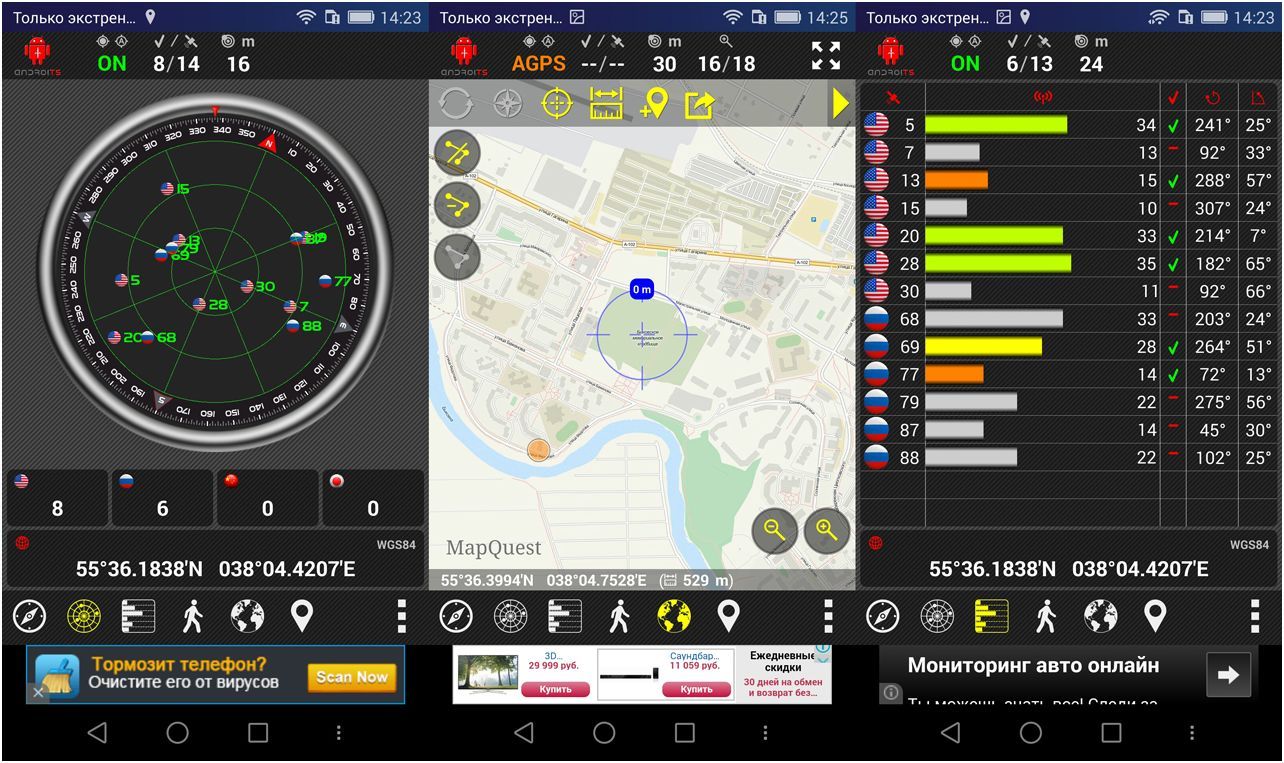Open overflow menu on left screen's tab bar
This screenshot has height=763, width=1284.
(401, 617)
